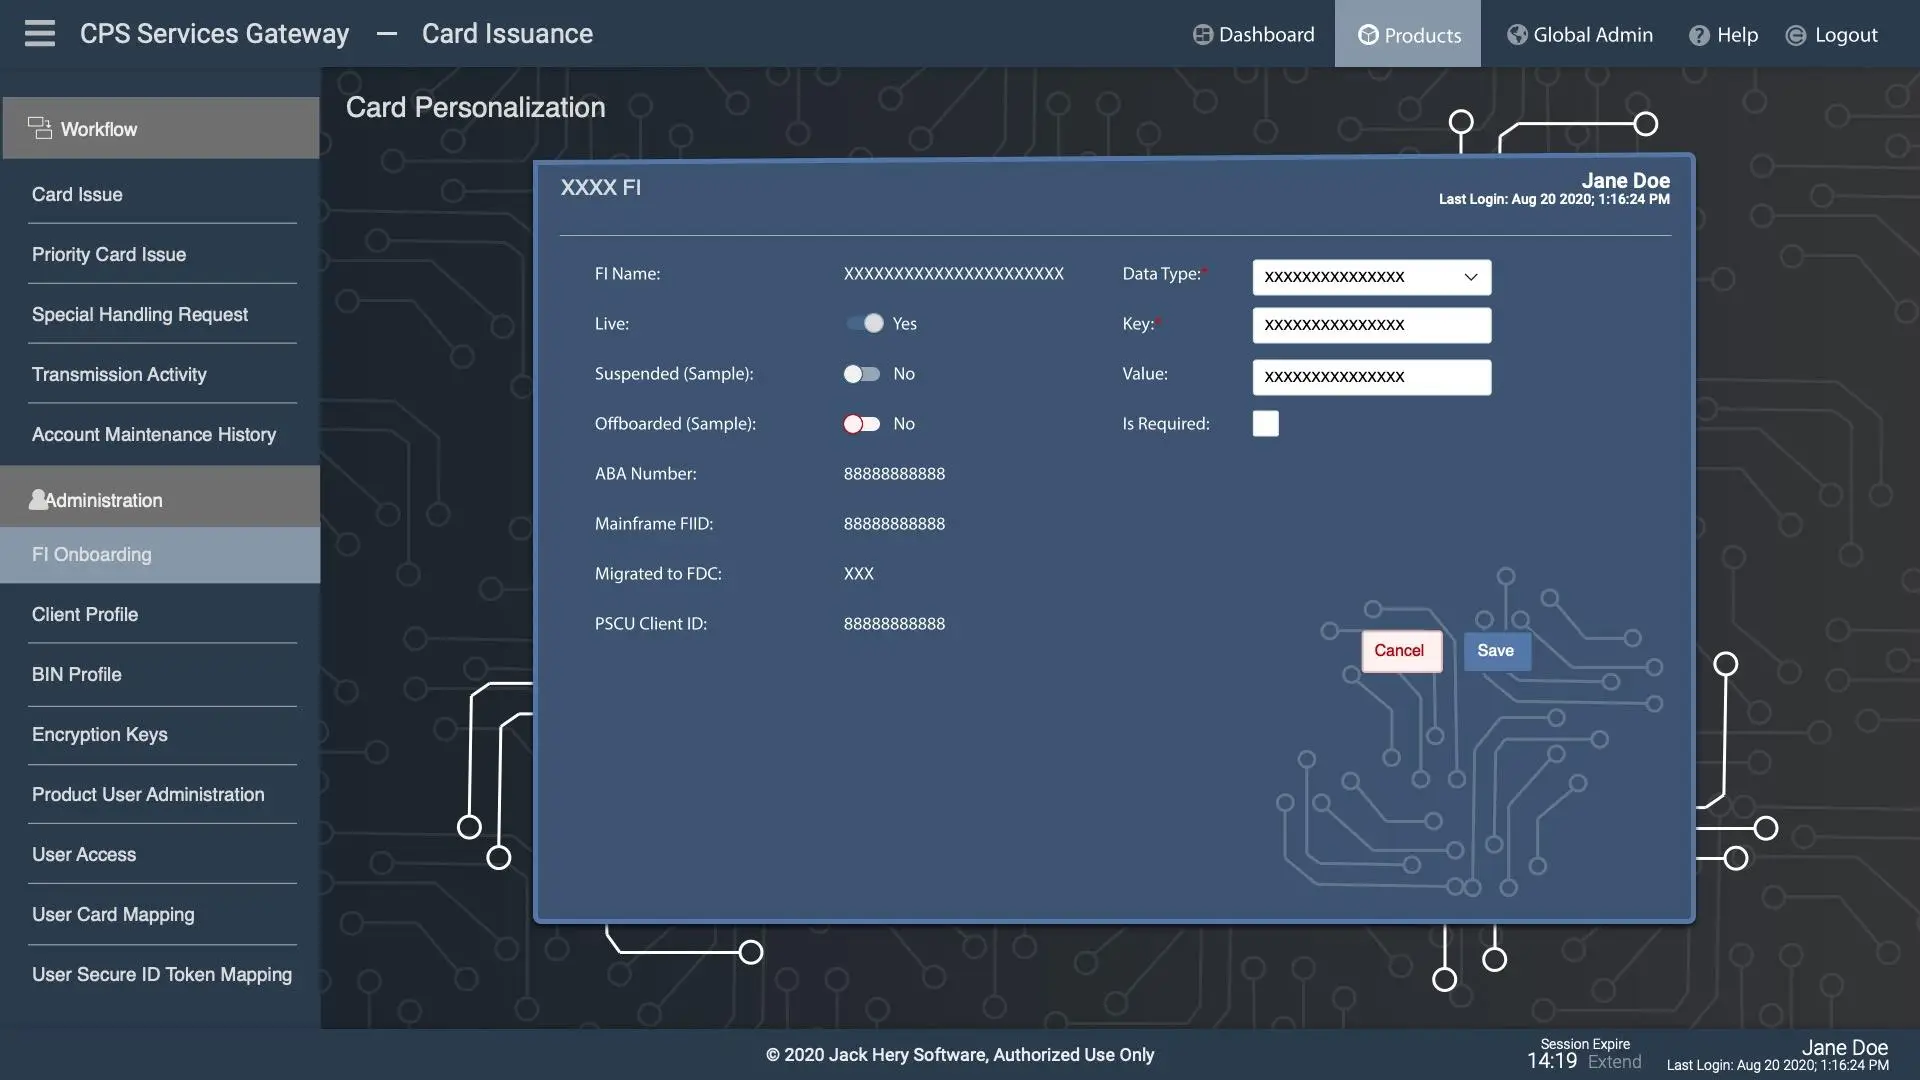Image resolution: width=1920 pixels, height=1080 pixels.
Task: Click the Cancel button
Action: (1399, 651)
